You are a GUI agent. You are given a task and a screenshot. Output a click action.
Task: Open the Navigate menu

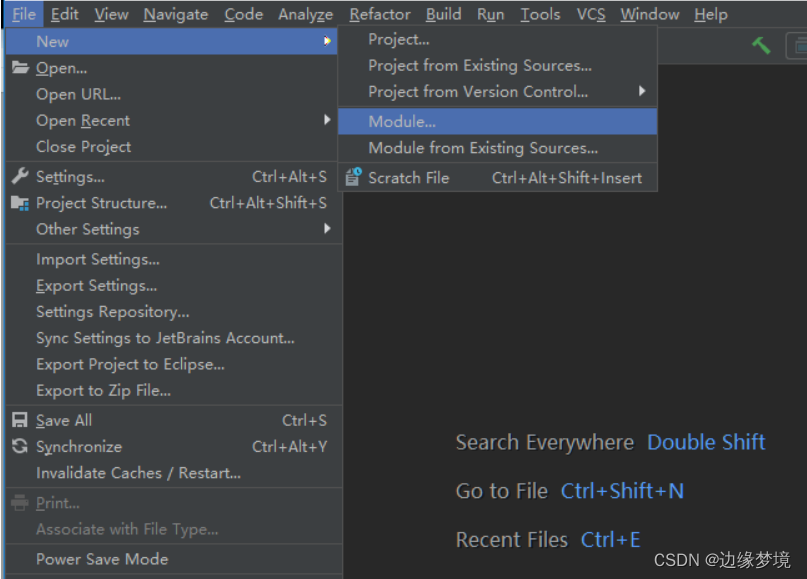click(176, 14)
